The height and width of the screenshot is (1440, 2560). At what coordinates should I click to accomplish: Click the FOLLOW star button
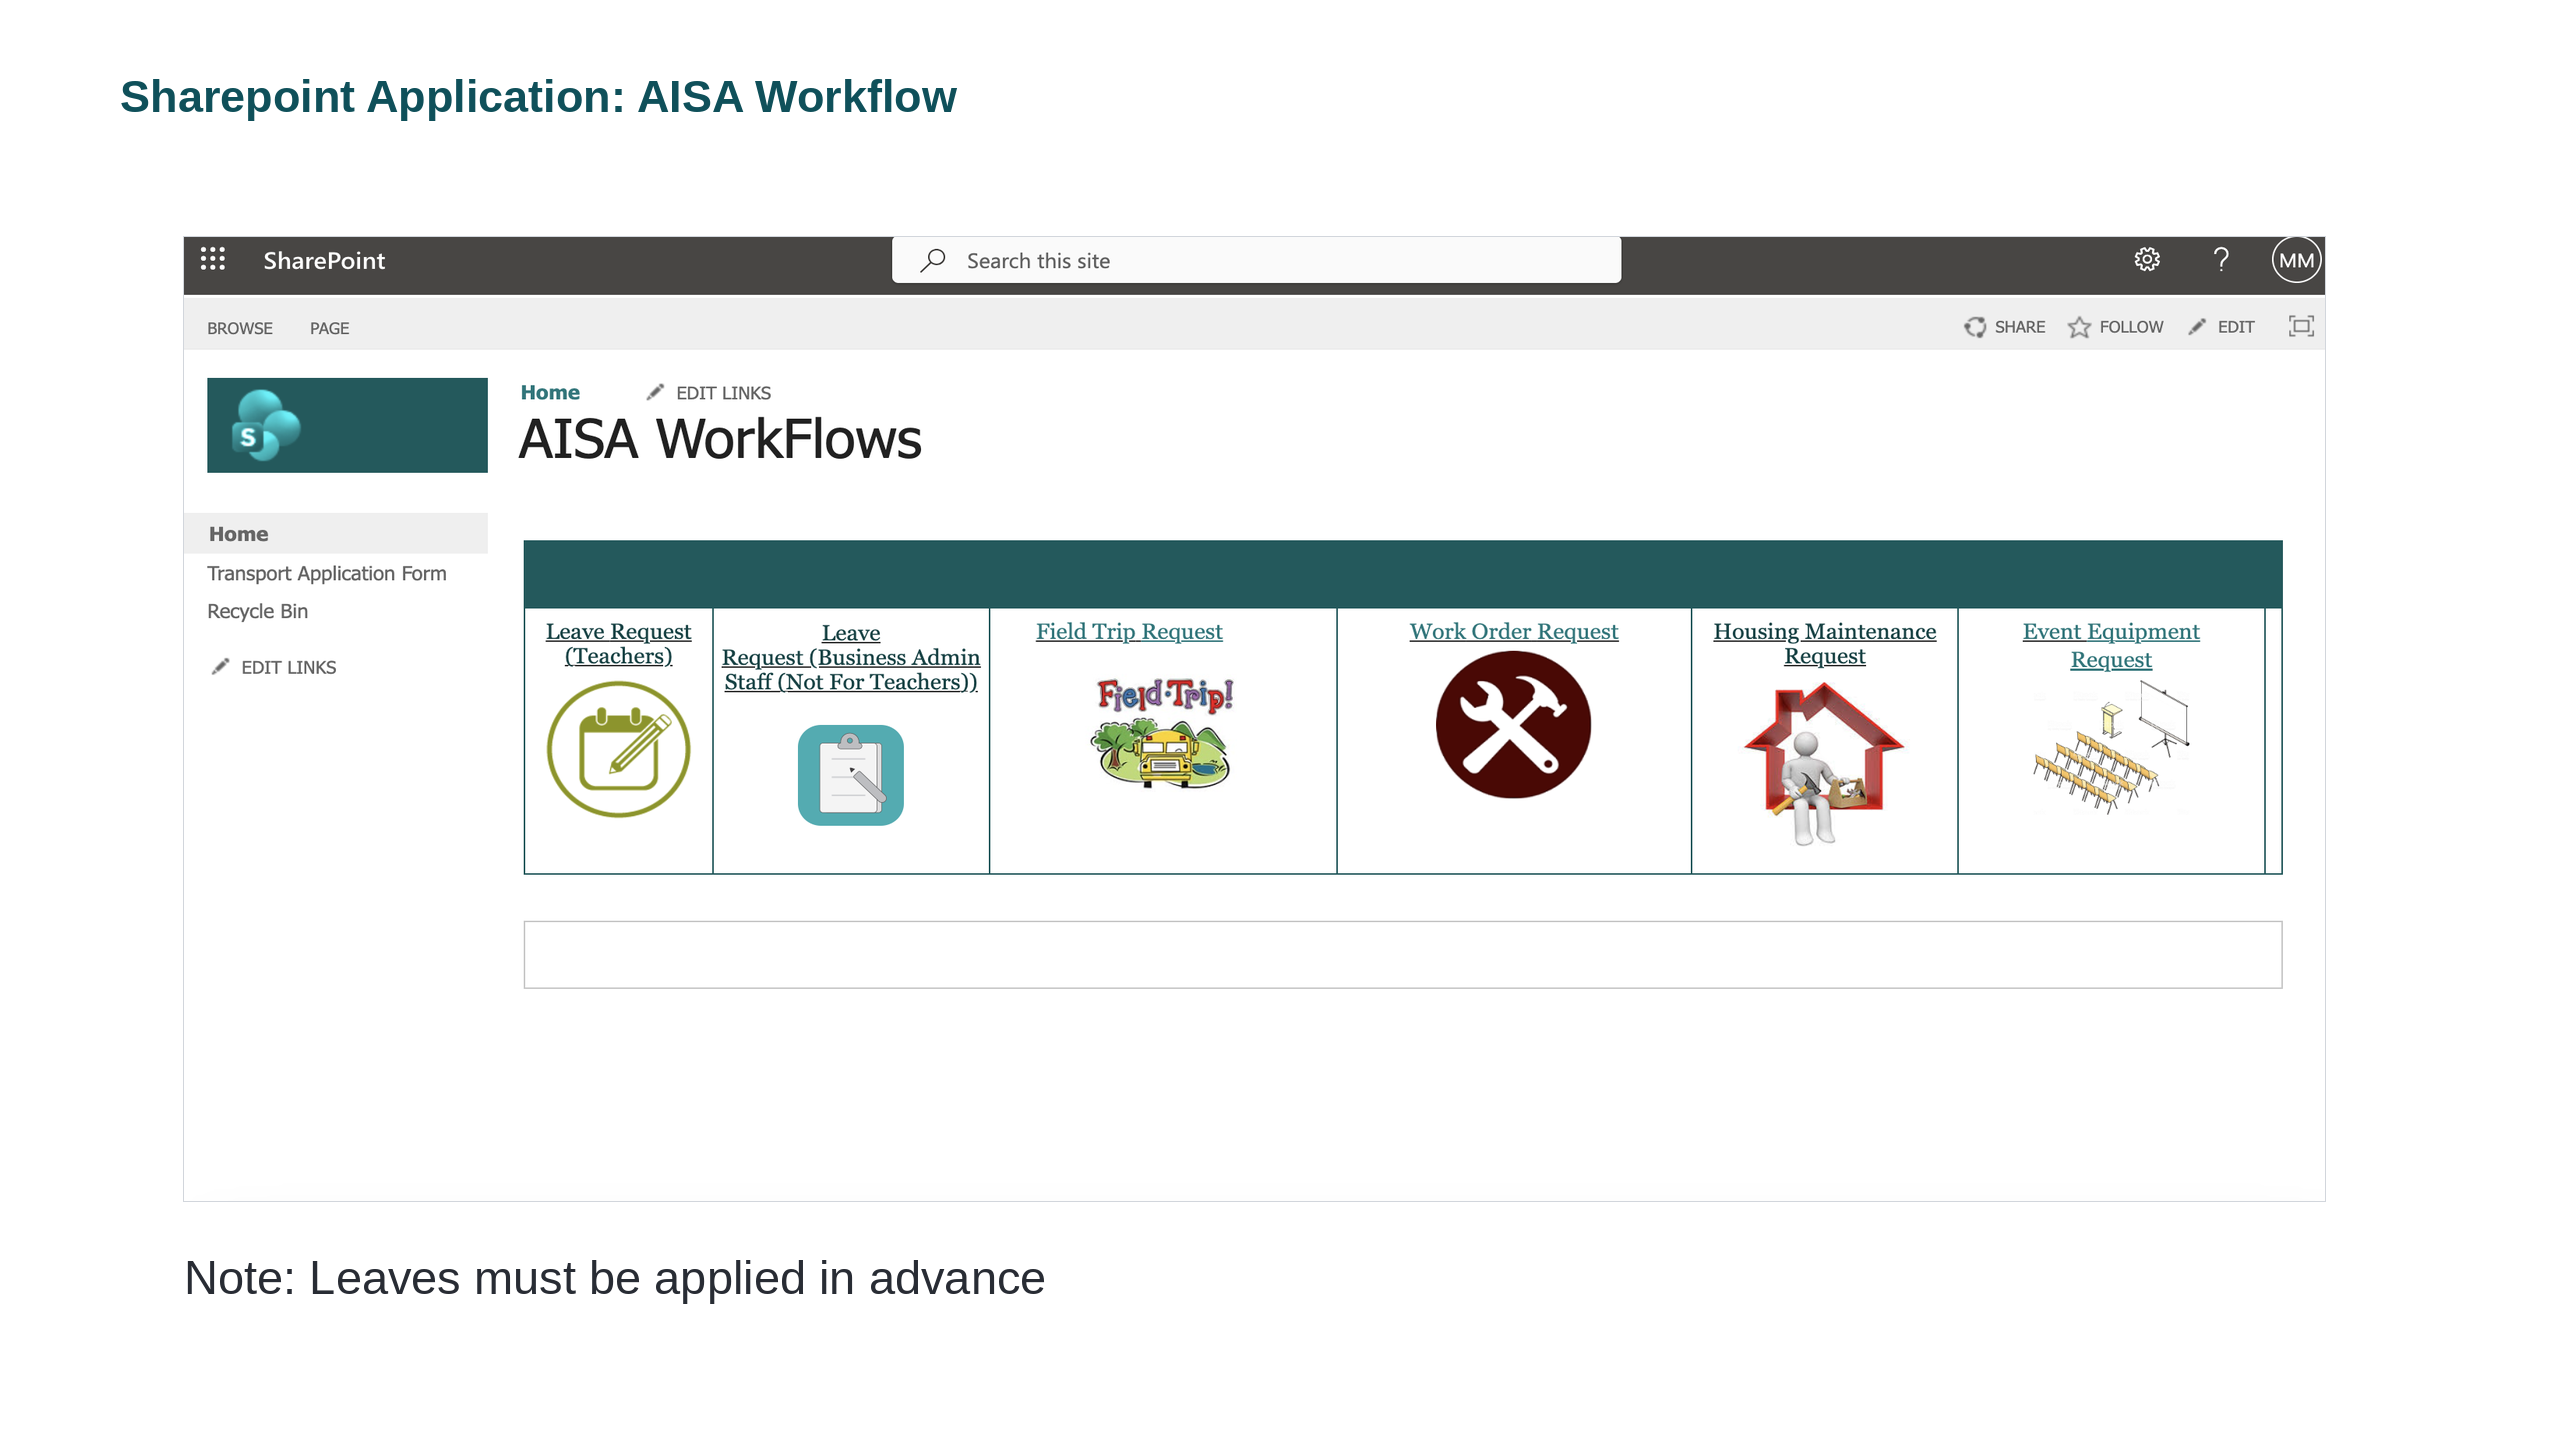[2116, 327]
